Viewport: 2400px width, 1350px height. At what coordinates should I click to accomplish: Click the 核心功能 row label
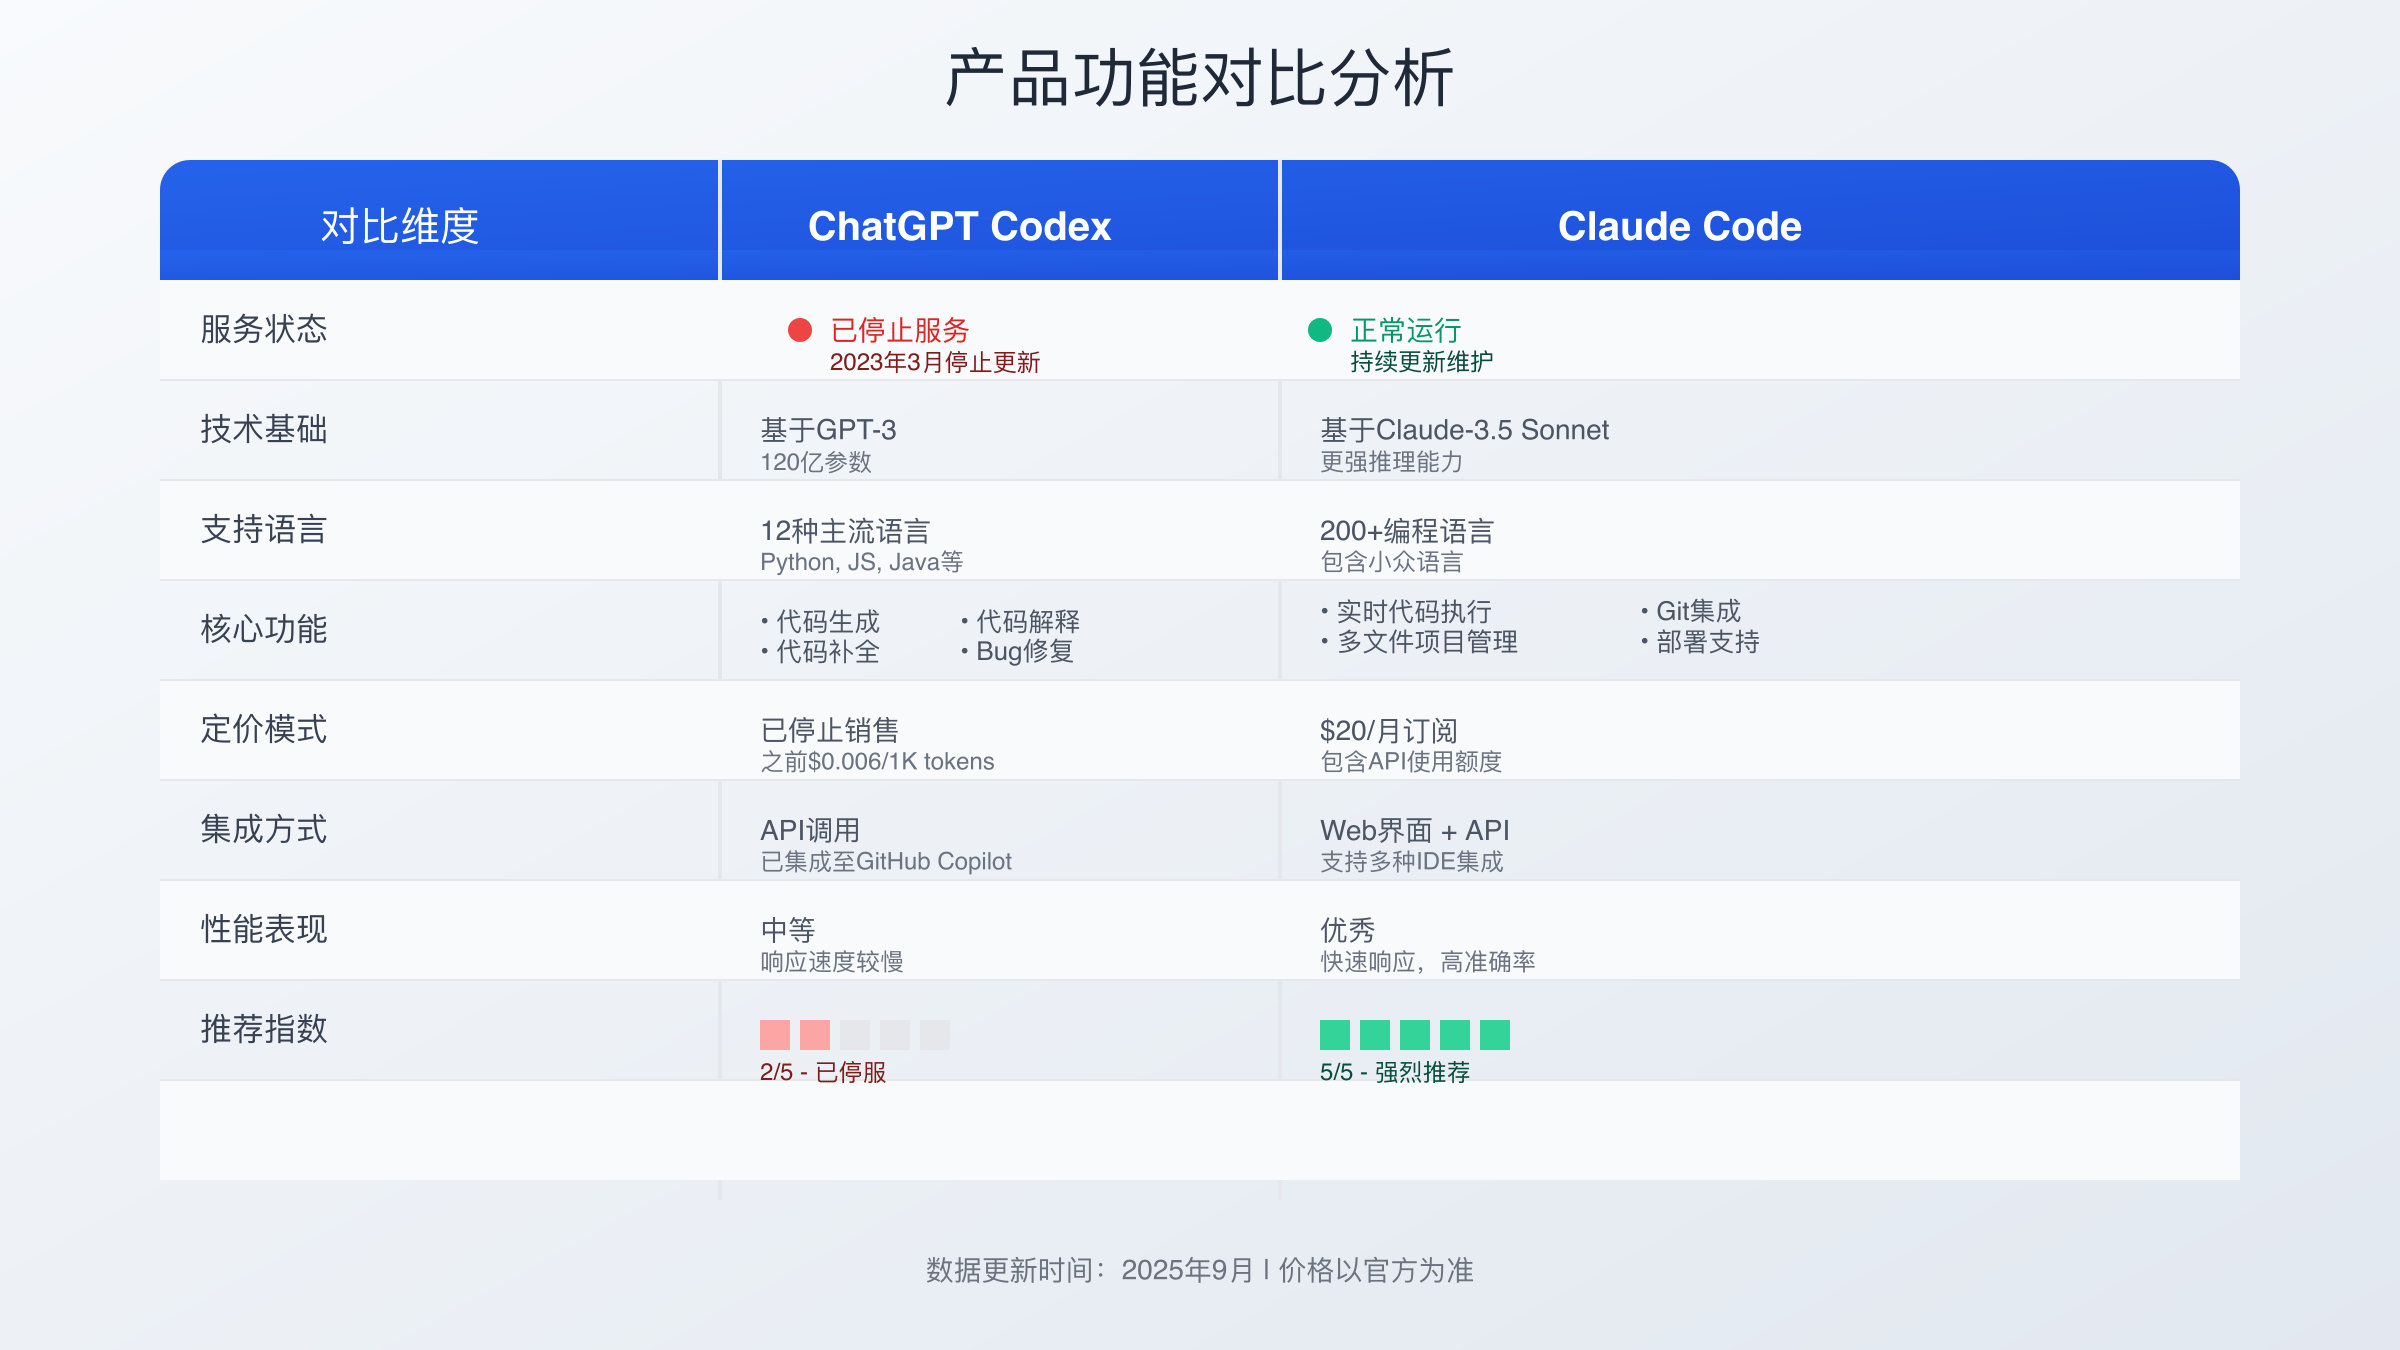[264, 629]
